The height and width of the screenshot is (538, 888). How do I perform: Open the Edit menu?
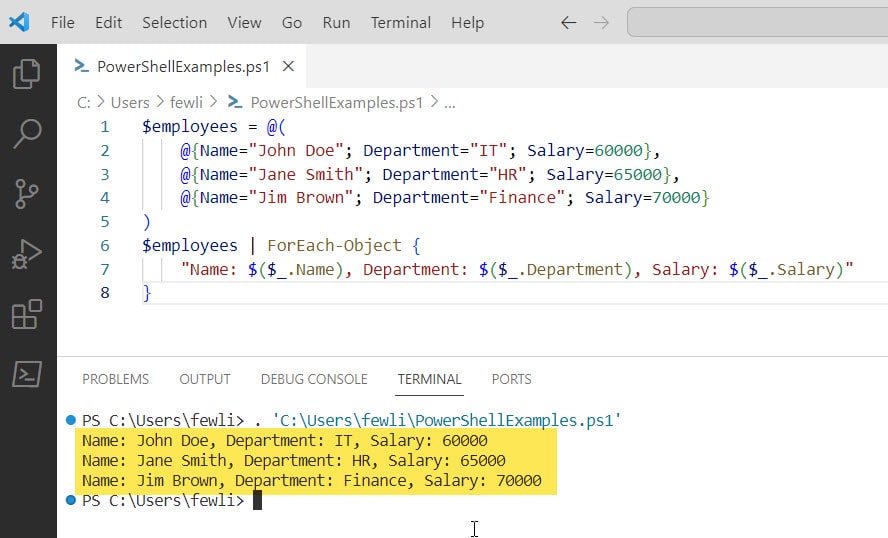click(x=108, y=23)
